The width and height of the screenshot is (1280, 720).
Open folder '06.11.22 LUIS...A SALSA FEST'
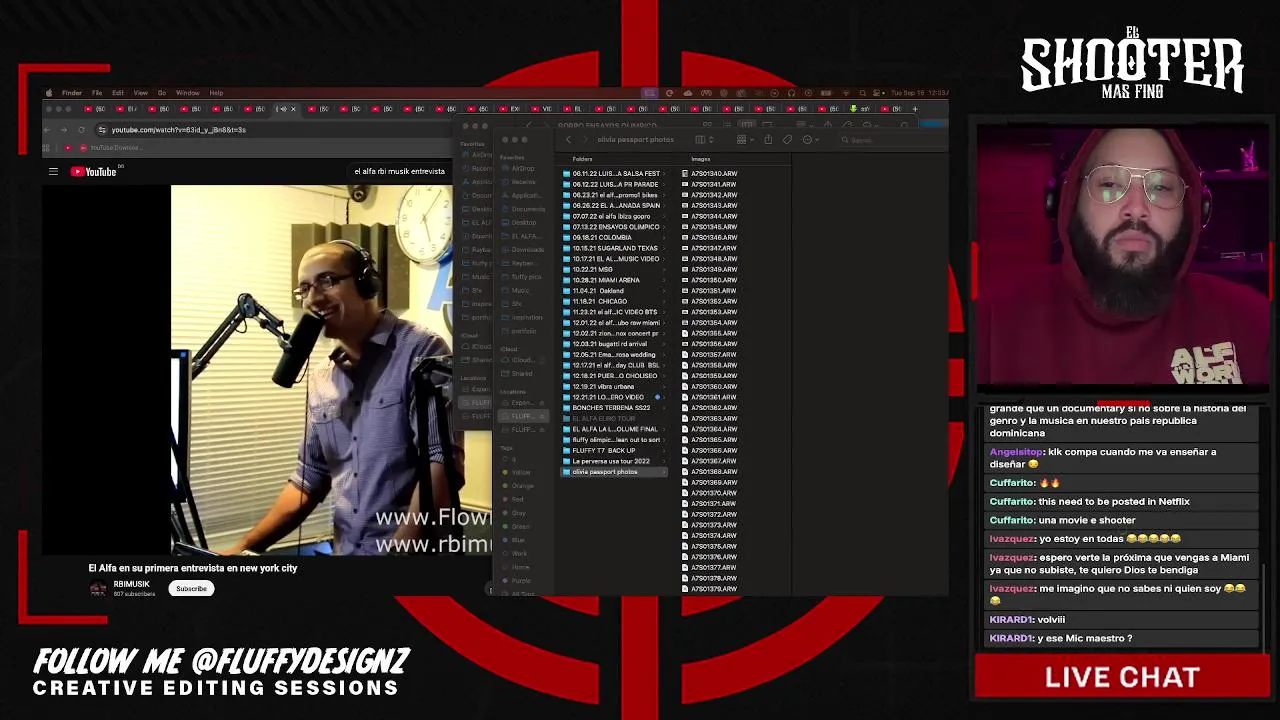click(x=615, y=173)
